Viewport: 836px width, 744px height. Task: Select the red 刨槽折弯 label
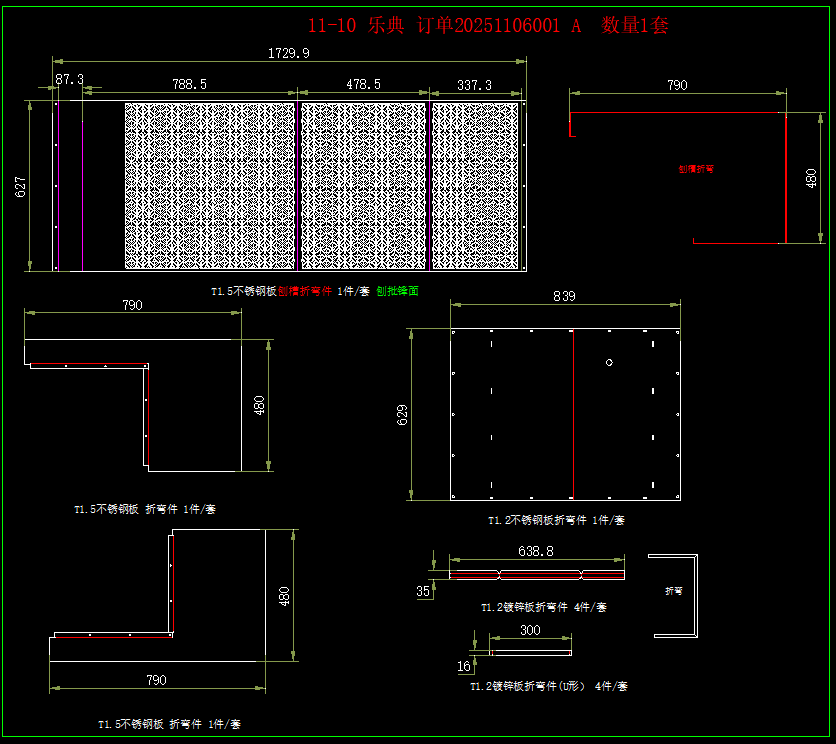[x=696, y=169]
